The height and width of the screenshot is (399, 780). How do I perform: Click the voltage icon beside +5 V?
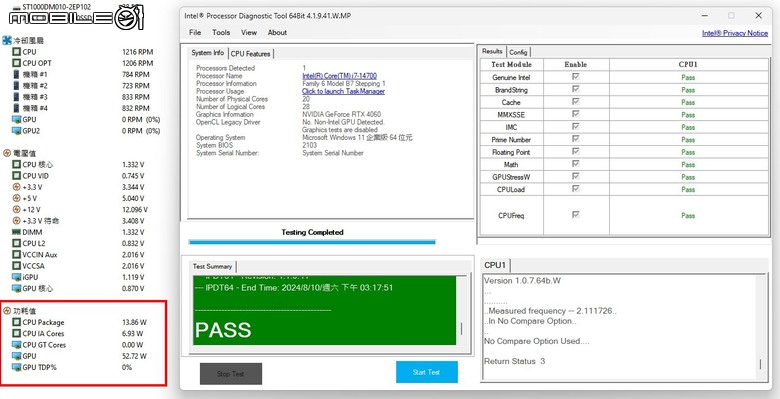[16, 199]
